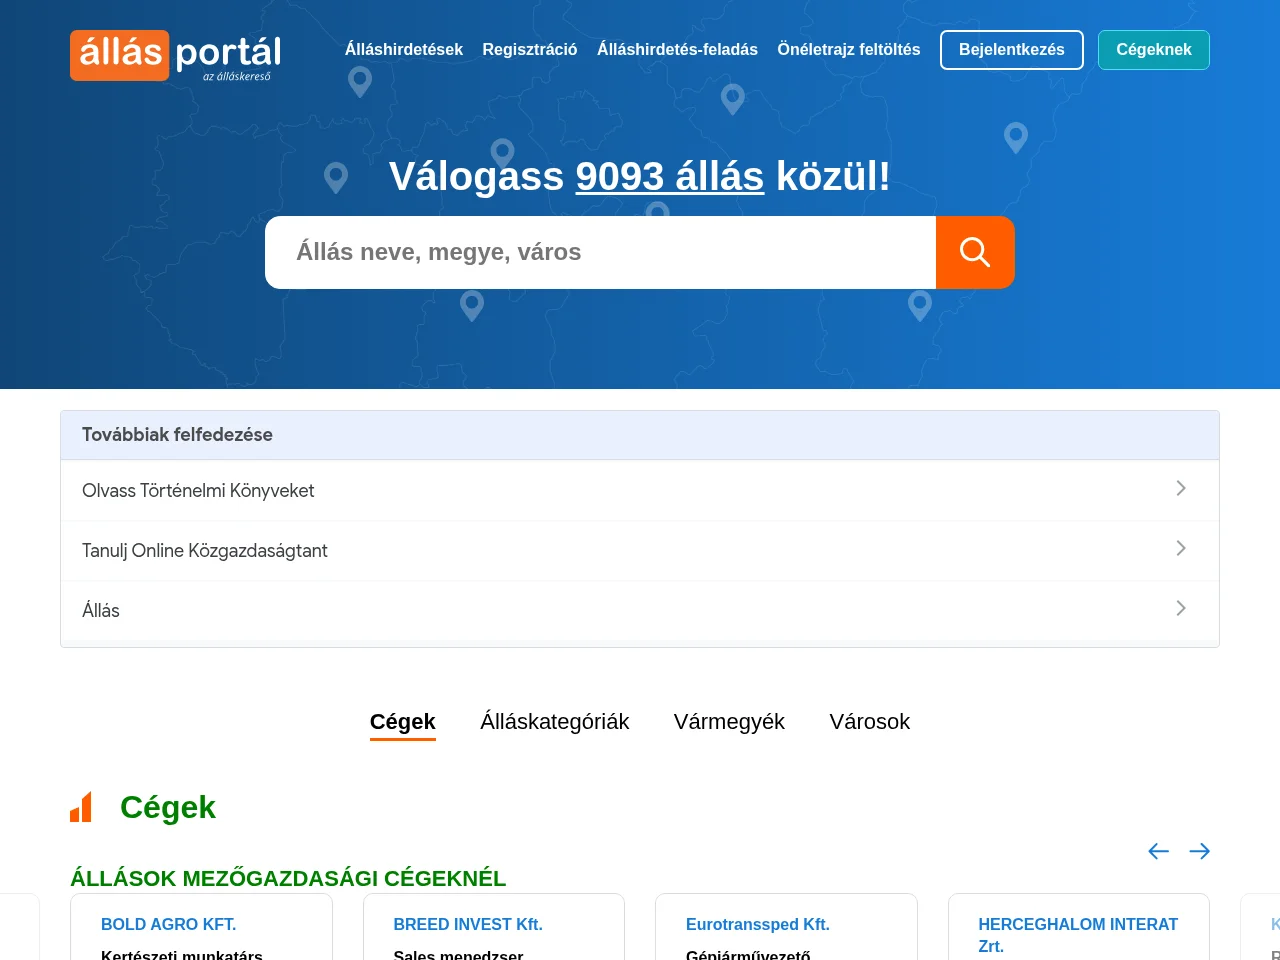Screen dimensions: 1280x960
Task: Focus the Állás neve, megye, város search field
Action: coord(600,252)
